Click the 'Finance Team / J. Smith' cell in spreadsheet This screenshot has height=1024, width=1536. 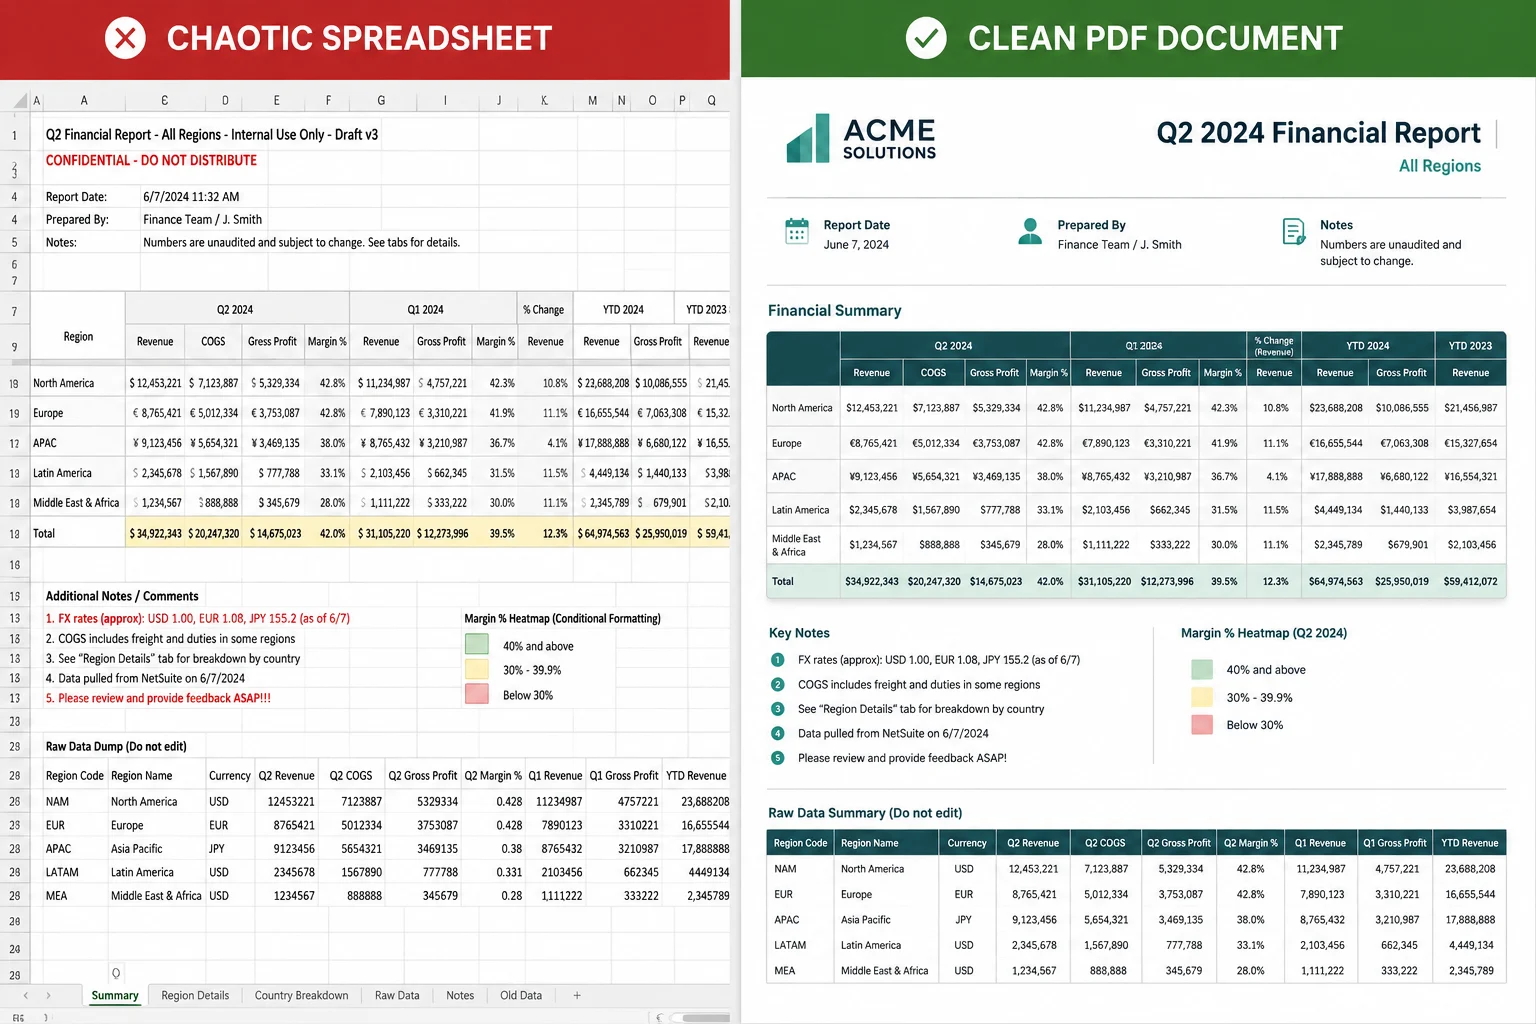tap(202, 220)
